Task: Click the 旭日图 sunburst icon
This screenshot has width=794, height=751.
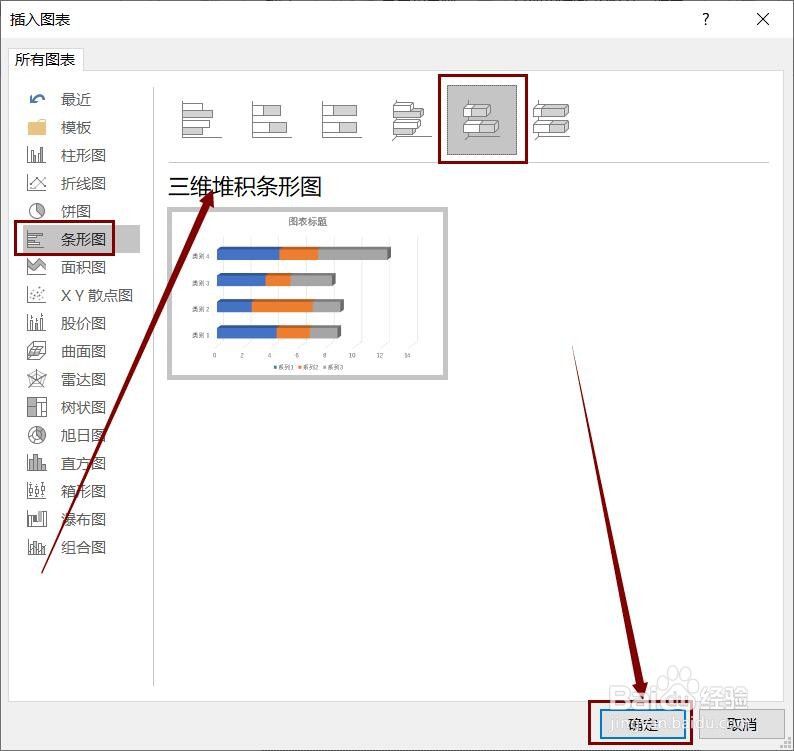Action: tap(37, 434)
